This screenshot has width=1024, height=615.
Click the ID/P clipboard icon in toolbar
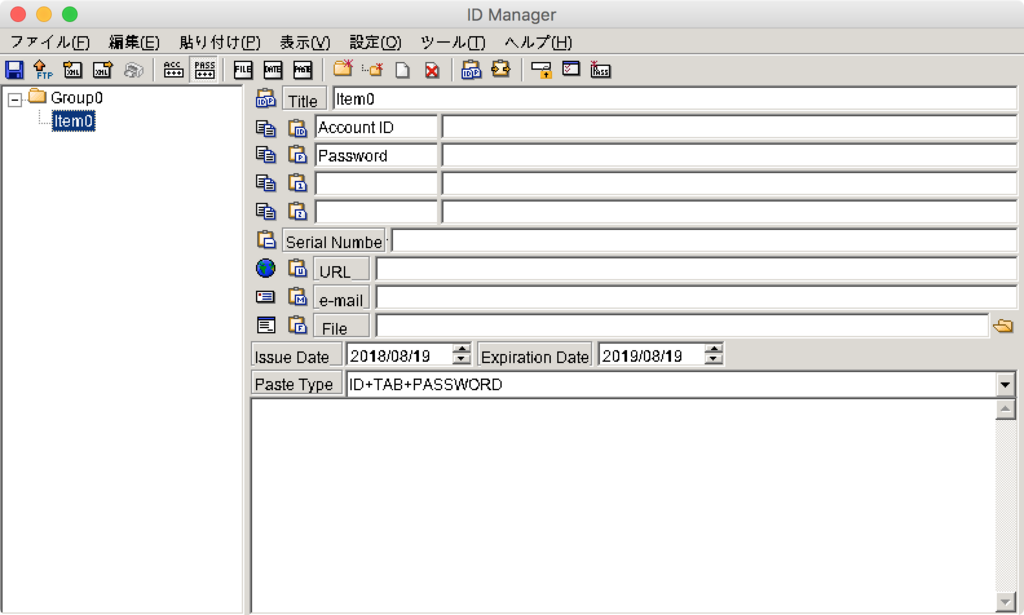tap(471, 70)
